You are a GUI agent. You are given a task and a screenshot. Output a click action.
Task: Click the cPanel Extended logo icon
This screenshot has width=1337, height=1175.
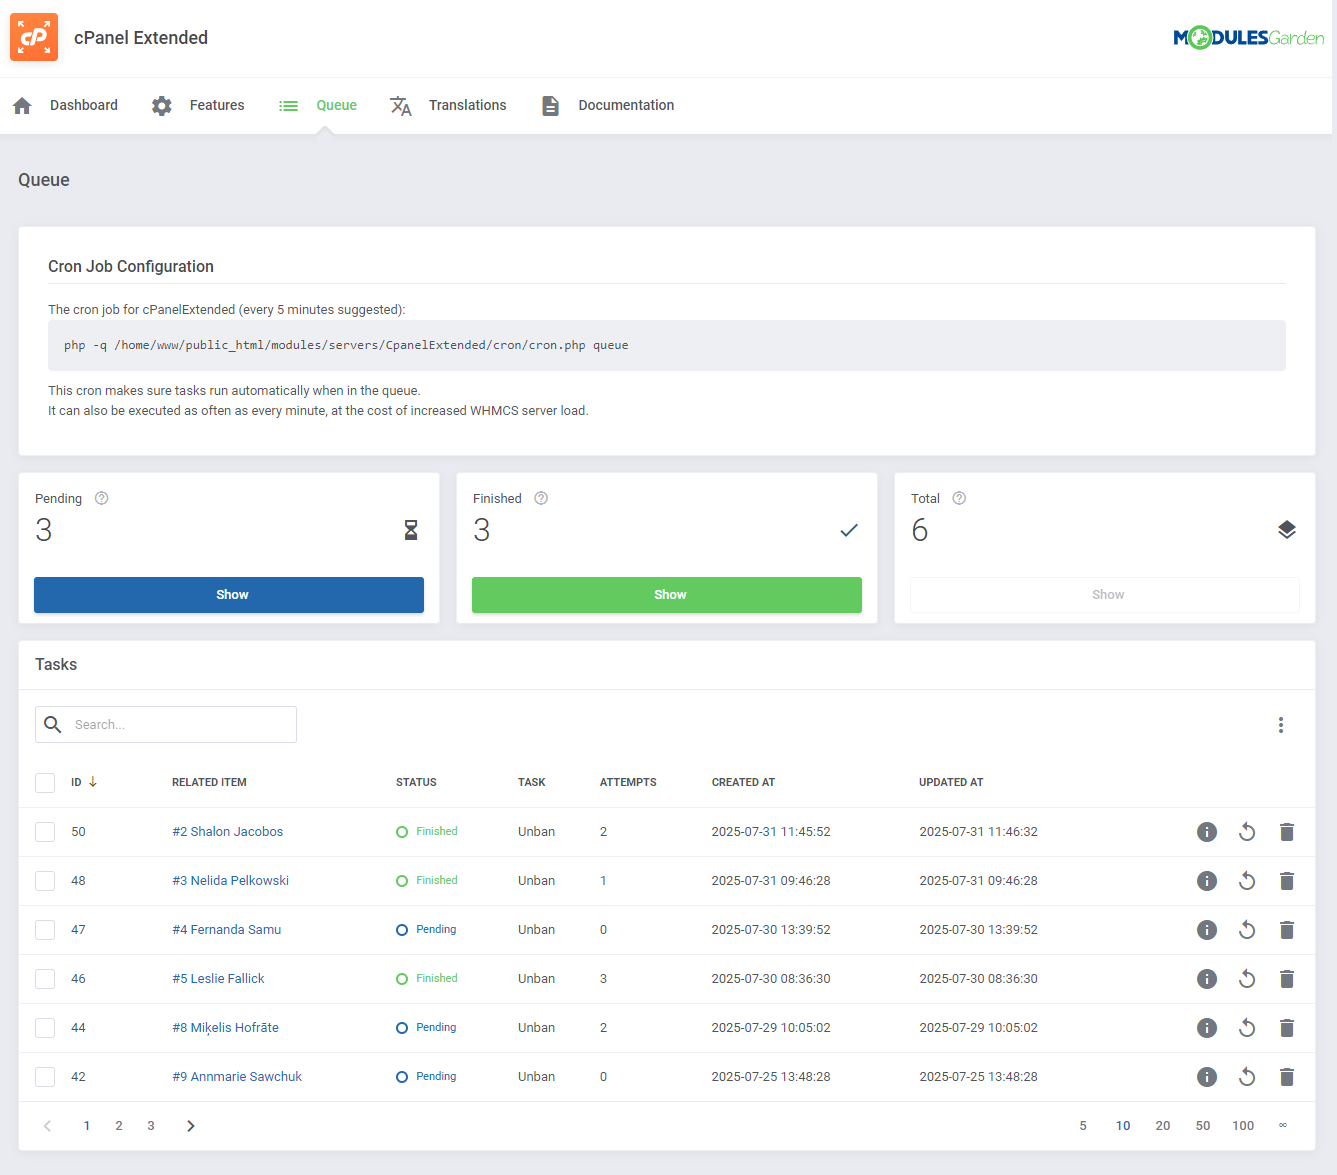(33, 37)
